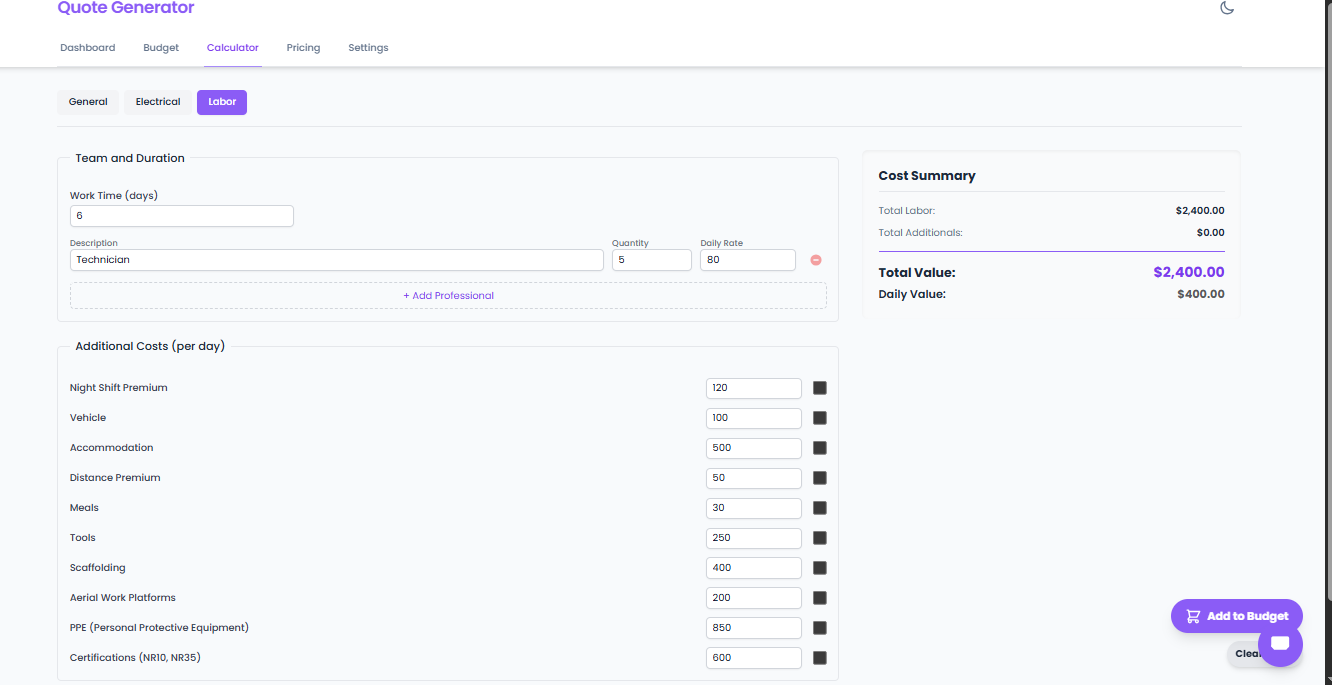Image resolution: width=1332 pixels, height=685 pixels.
Task: Open the Settings tab
Action: 368,48
